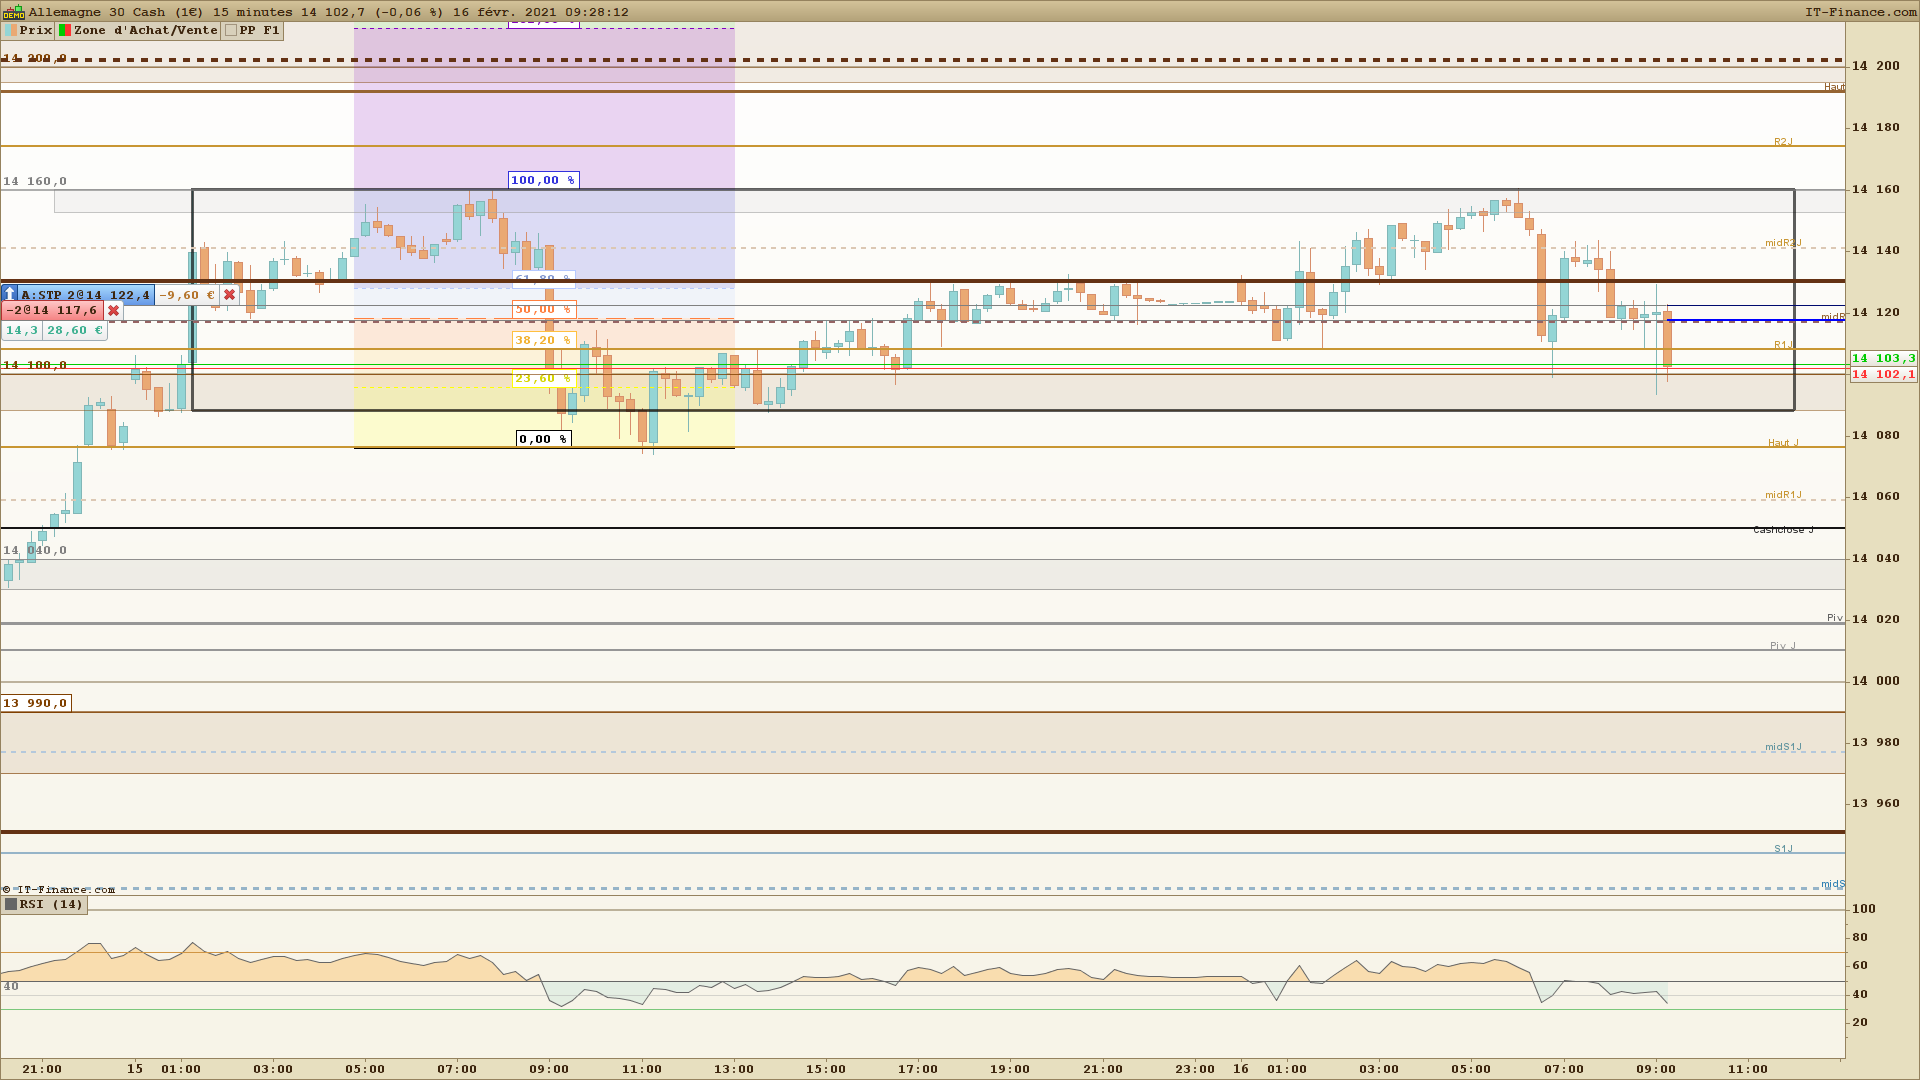Click the RSI (14) indicator label
Screen dimensions: 1920x1080
pos(51,905)
